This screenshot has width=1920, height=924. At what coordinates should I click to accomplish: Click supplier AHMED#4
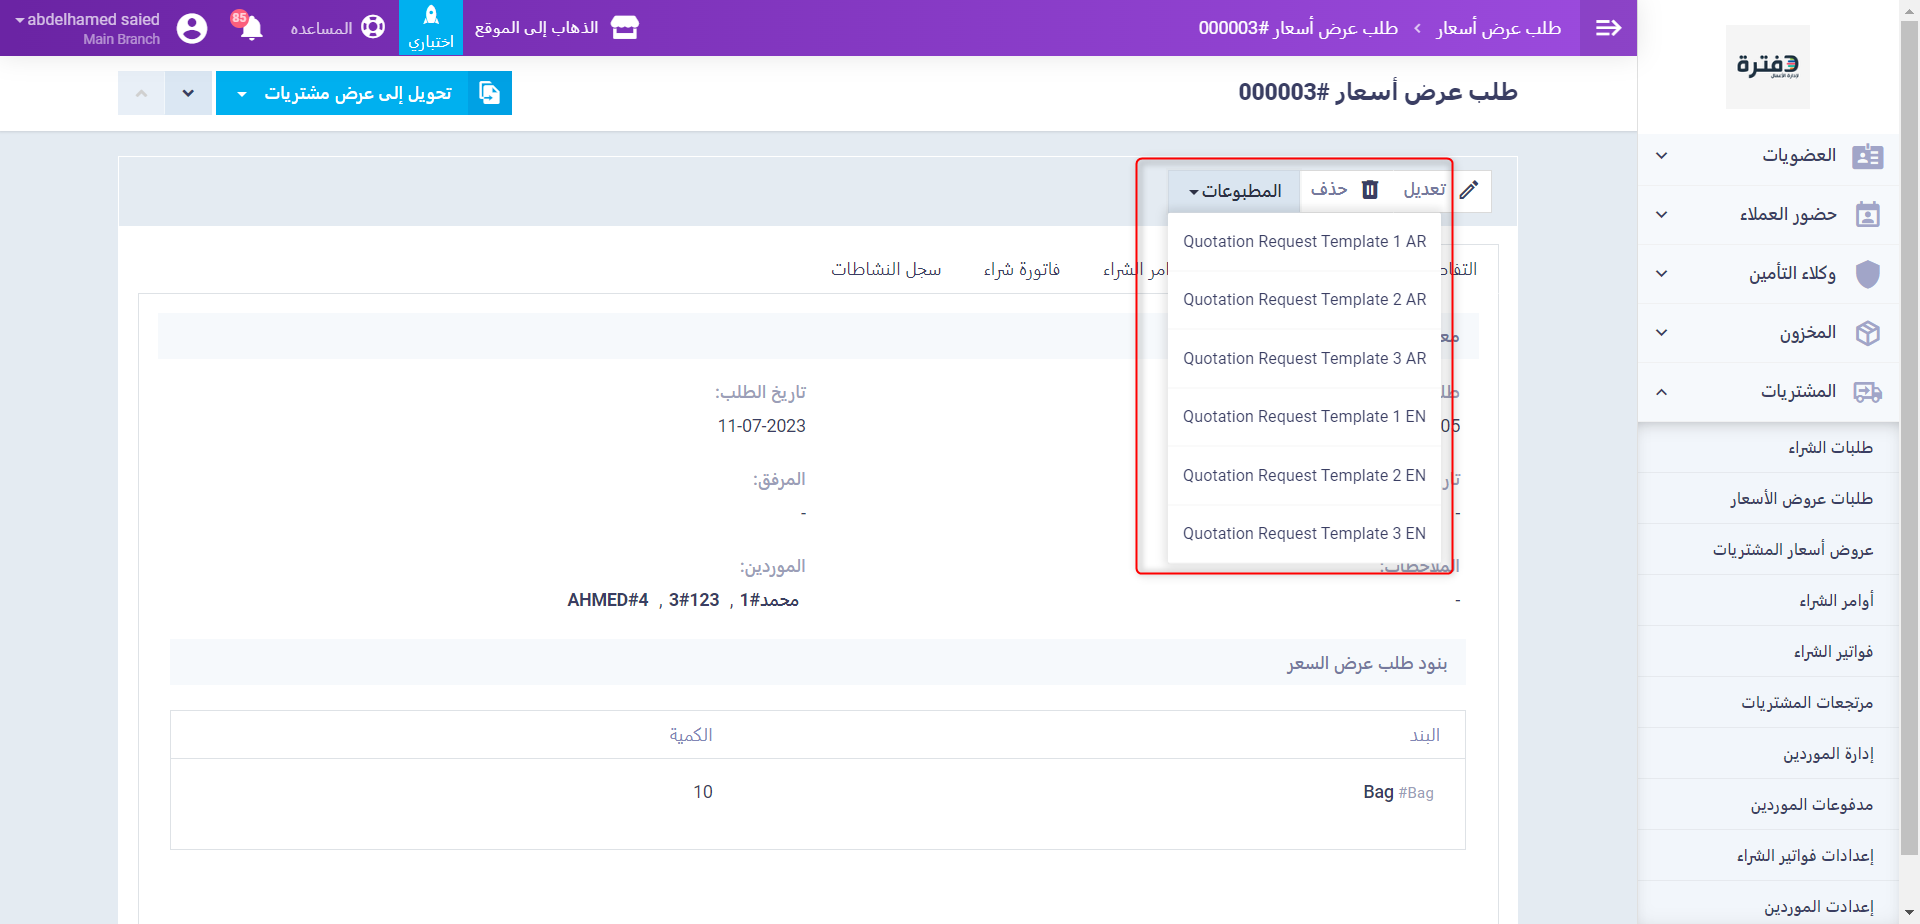608,600
